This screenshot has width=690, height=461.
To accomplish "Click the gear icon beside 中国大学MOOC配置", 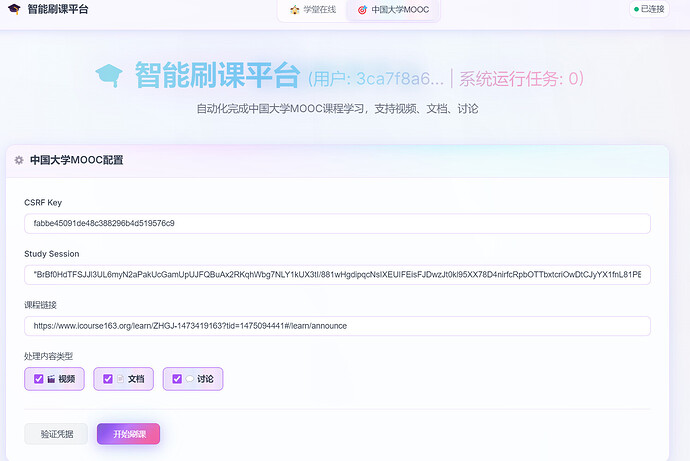I will coord(19,160).
